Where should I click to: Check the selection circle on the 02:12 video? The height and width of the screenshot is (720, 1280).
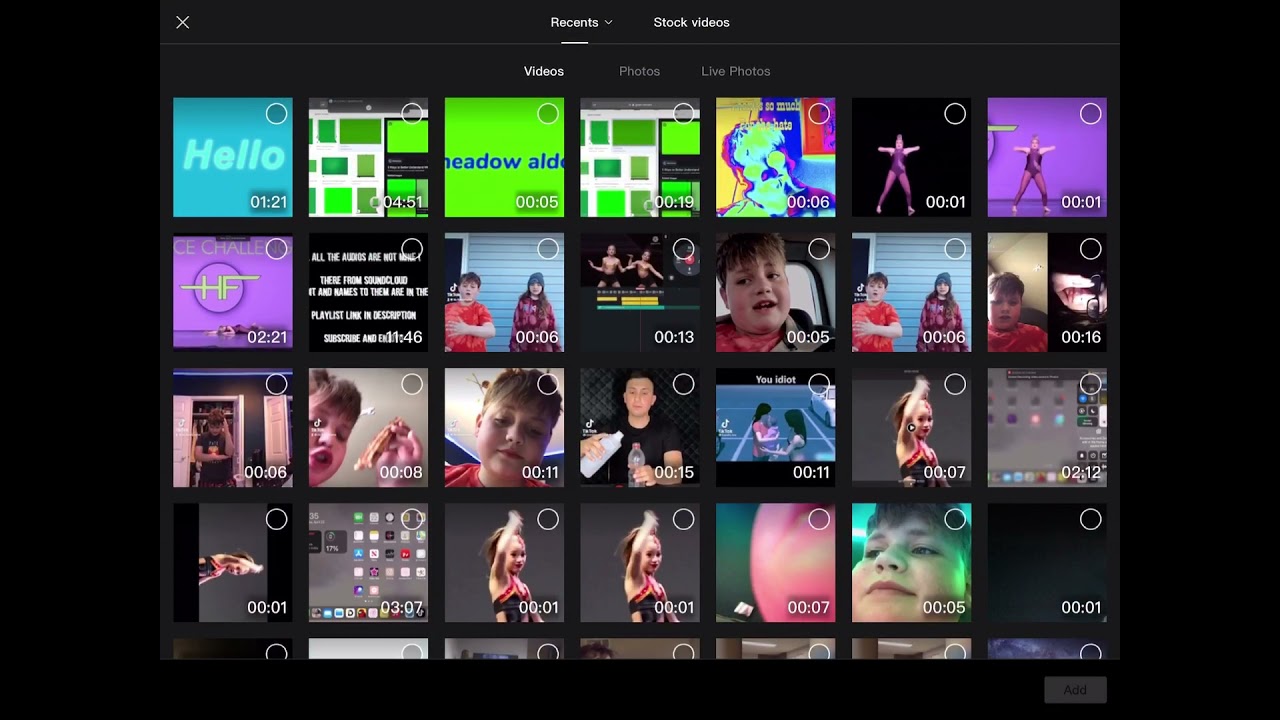coord(1090,384)
